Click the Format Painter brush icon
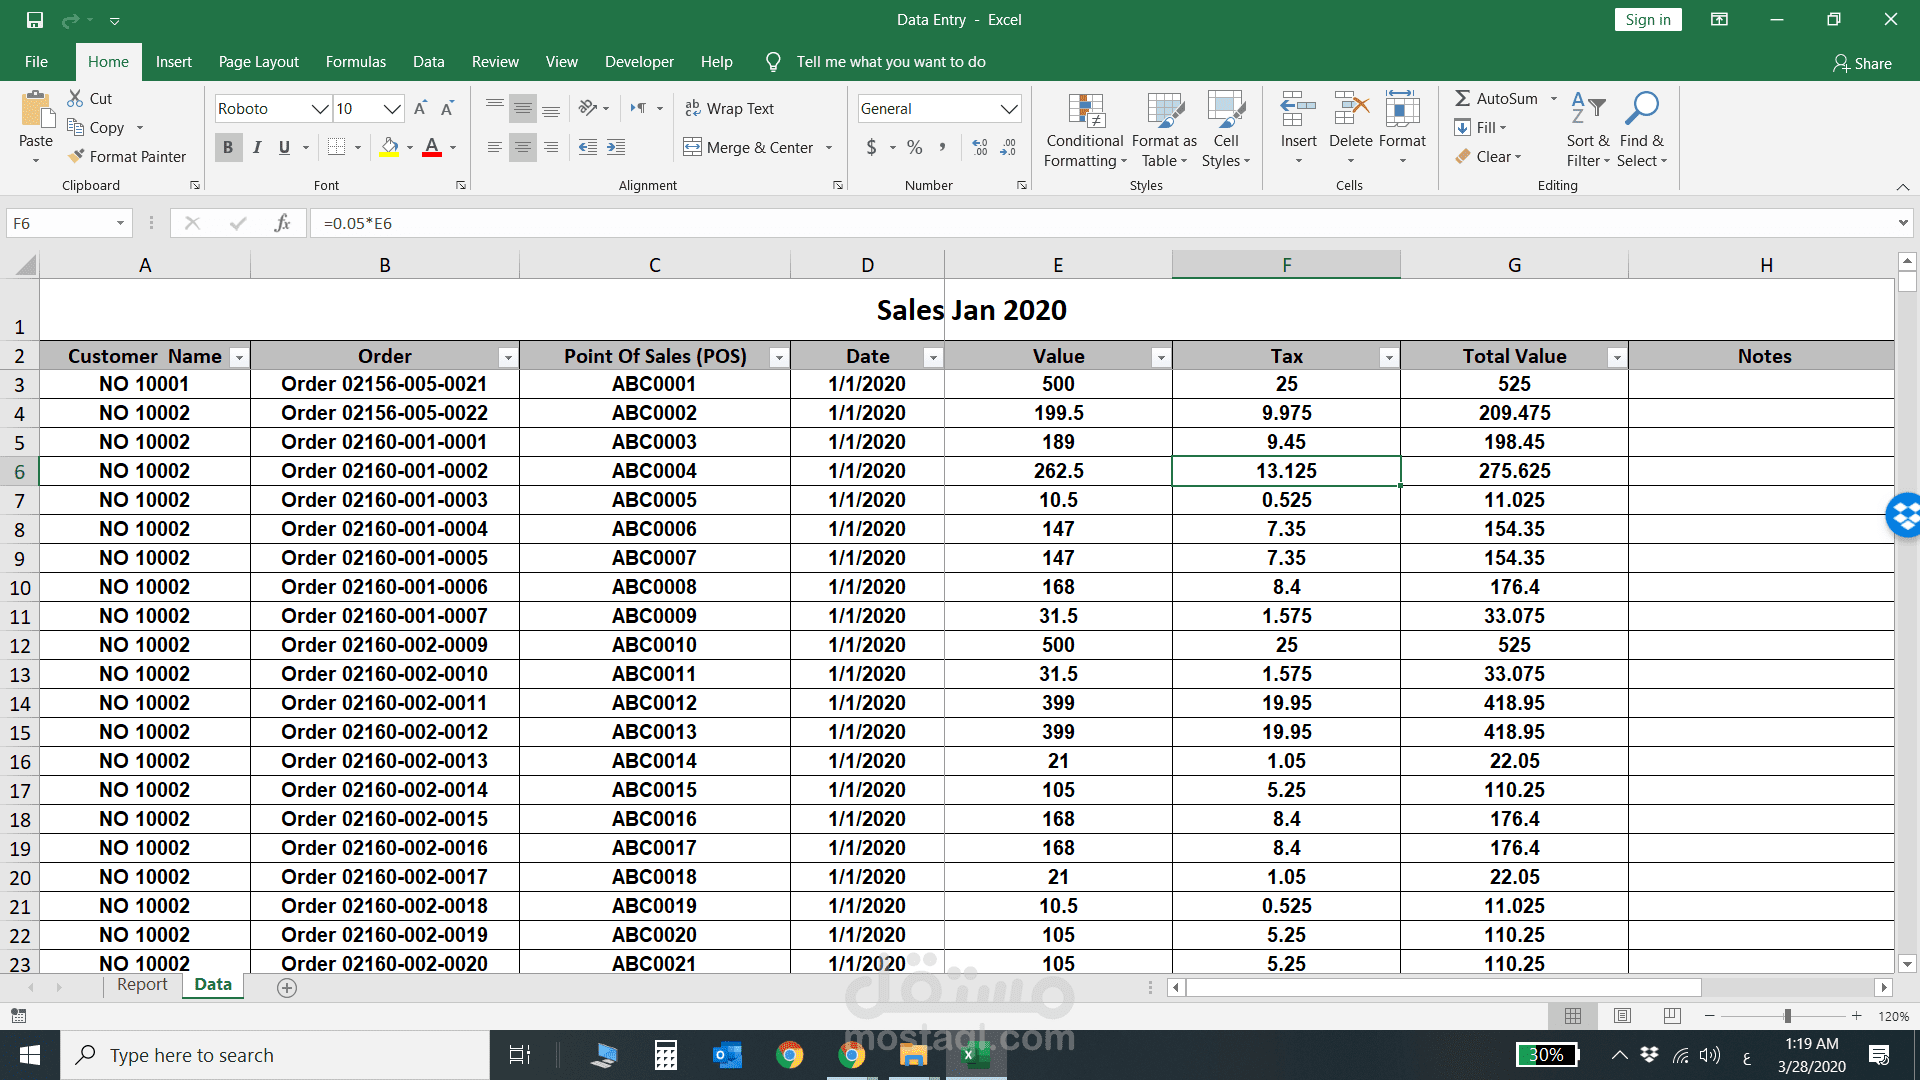 tap(76, 156)
